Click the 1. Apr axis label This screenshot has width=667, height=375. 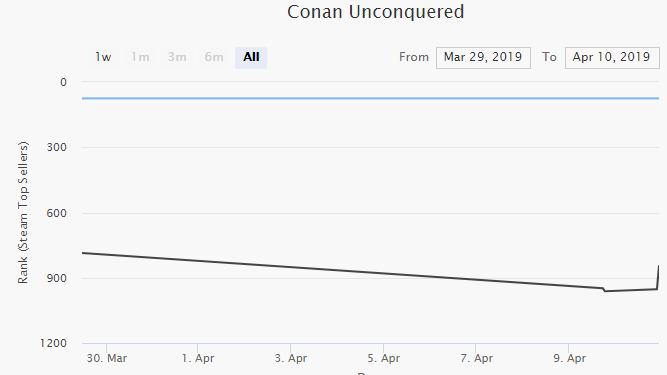tap(198, 358)
